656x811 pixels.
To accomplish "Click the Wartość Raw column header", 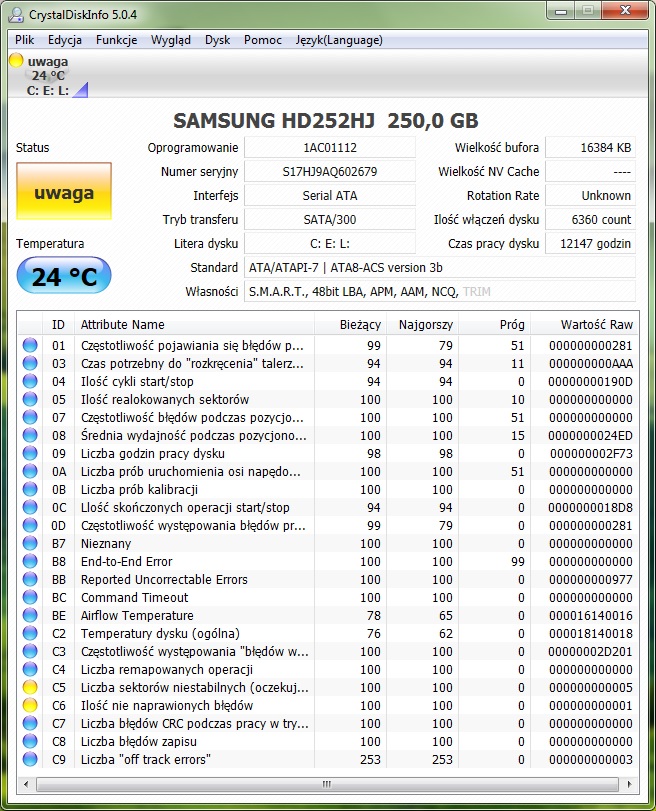I will (585, 324).
